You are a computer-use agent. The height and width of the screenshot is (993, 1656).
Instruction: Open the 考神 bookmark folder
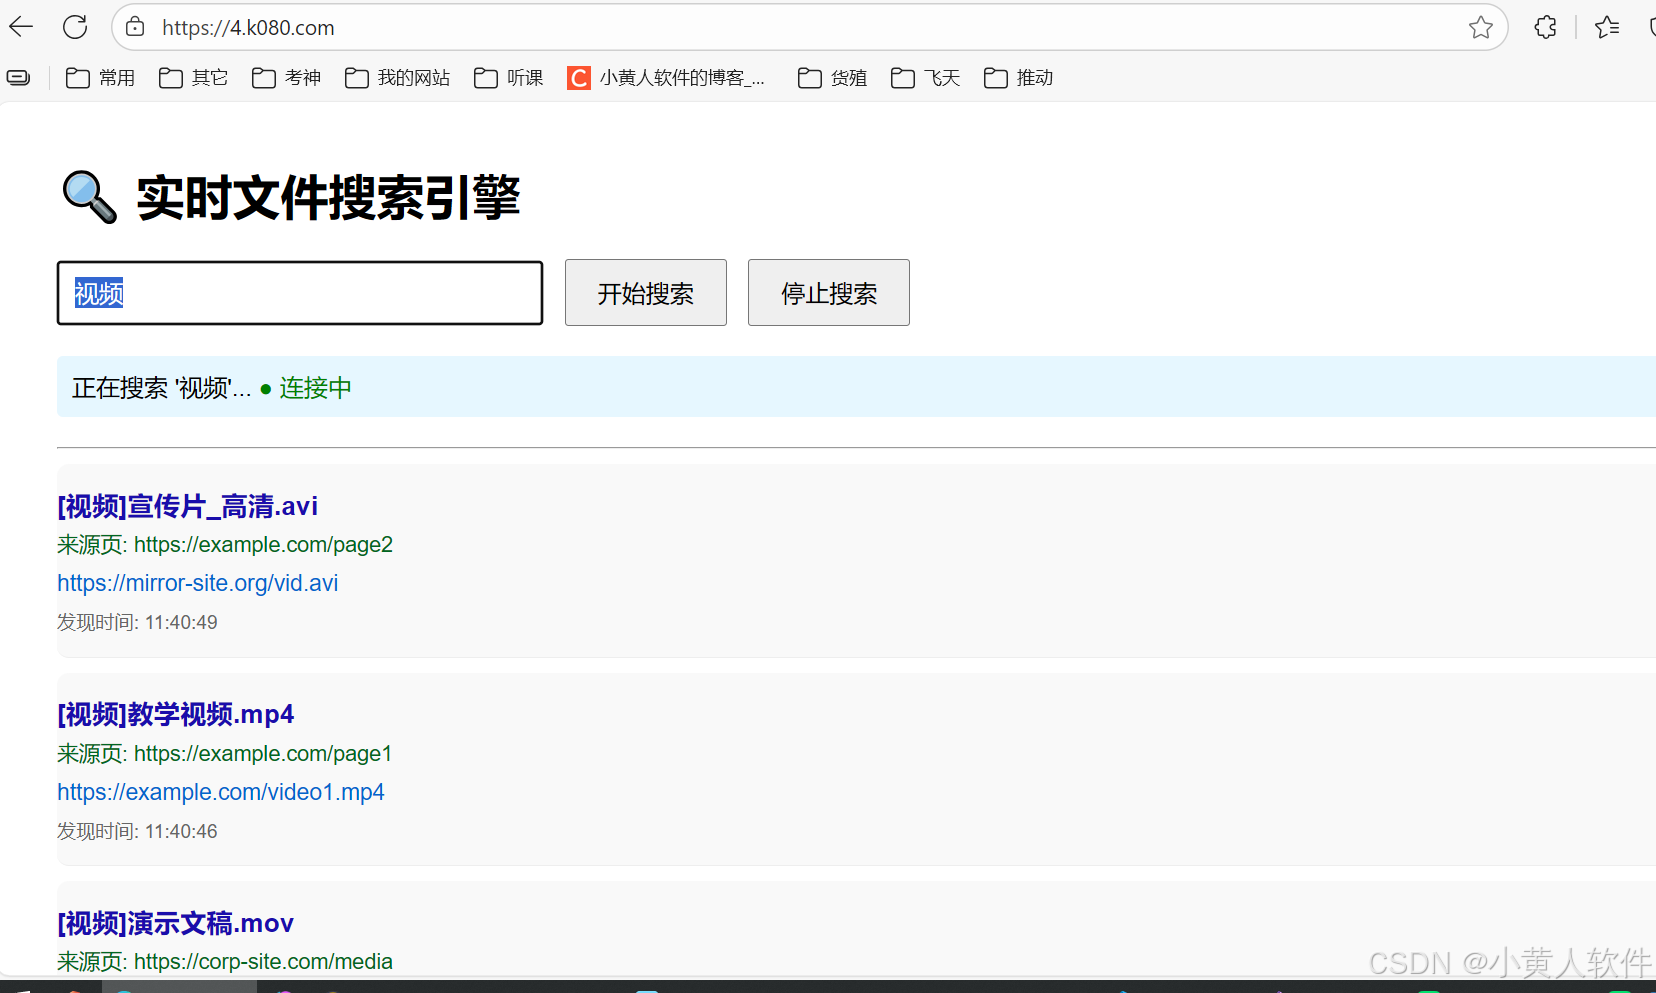(x=286, y=78)
